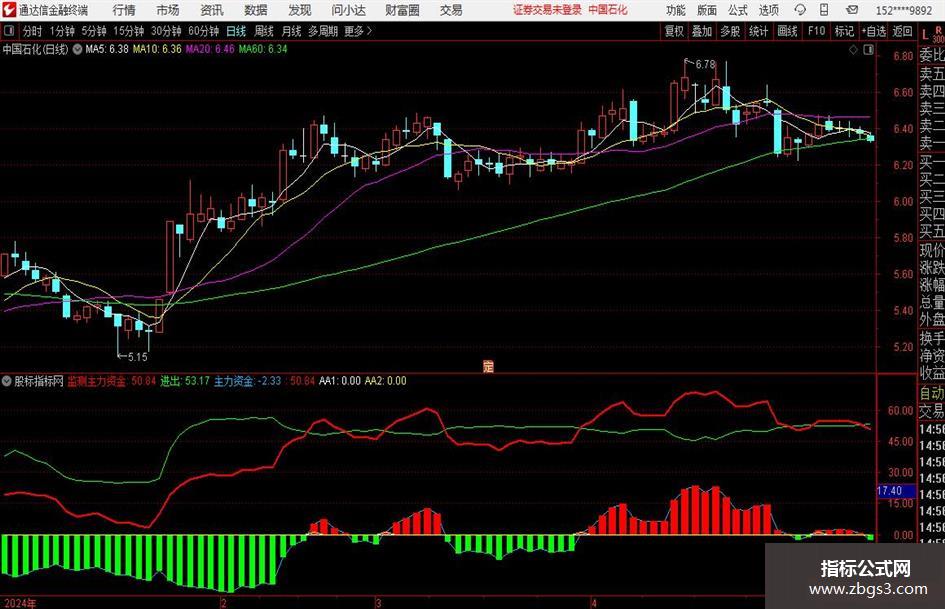This screenshot has height=609, width=945.
Task: Open the 公式 menu
Action: pos(738,10)
